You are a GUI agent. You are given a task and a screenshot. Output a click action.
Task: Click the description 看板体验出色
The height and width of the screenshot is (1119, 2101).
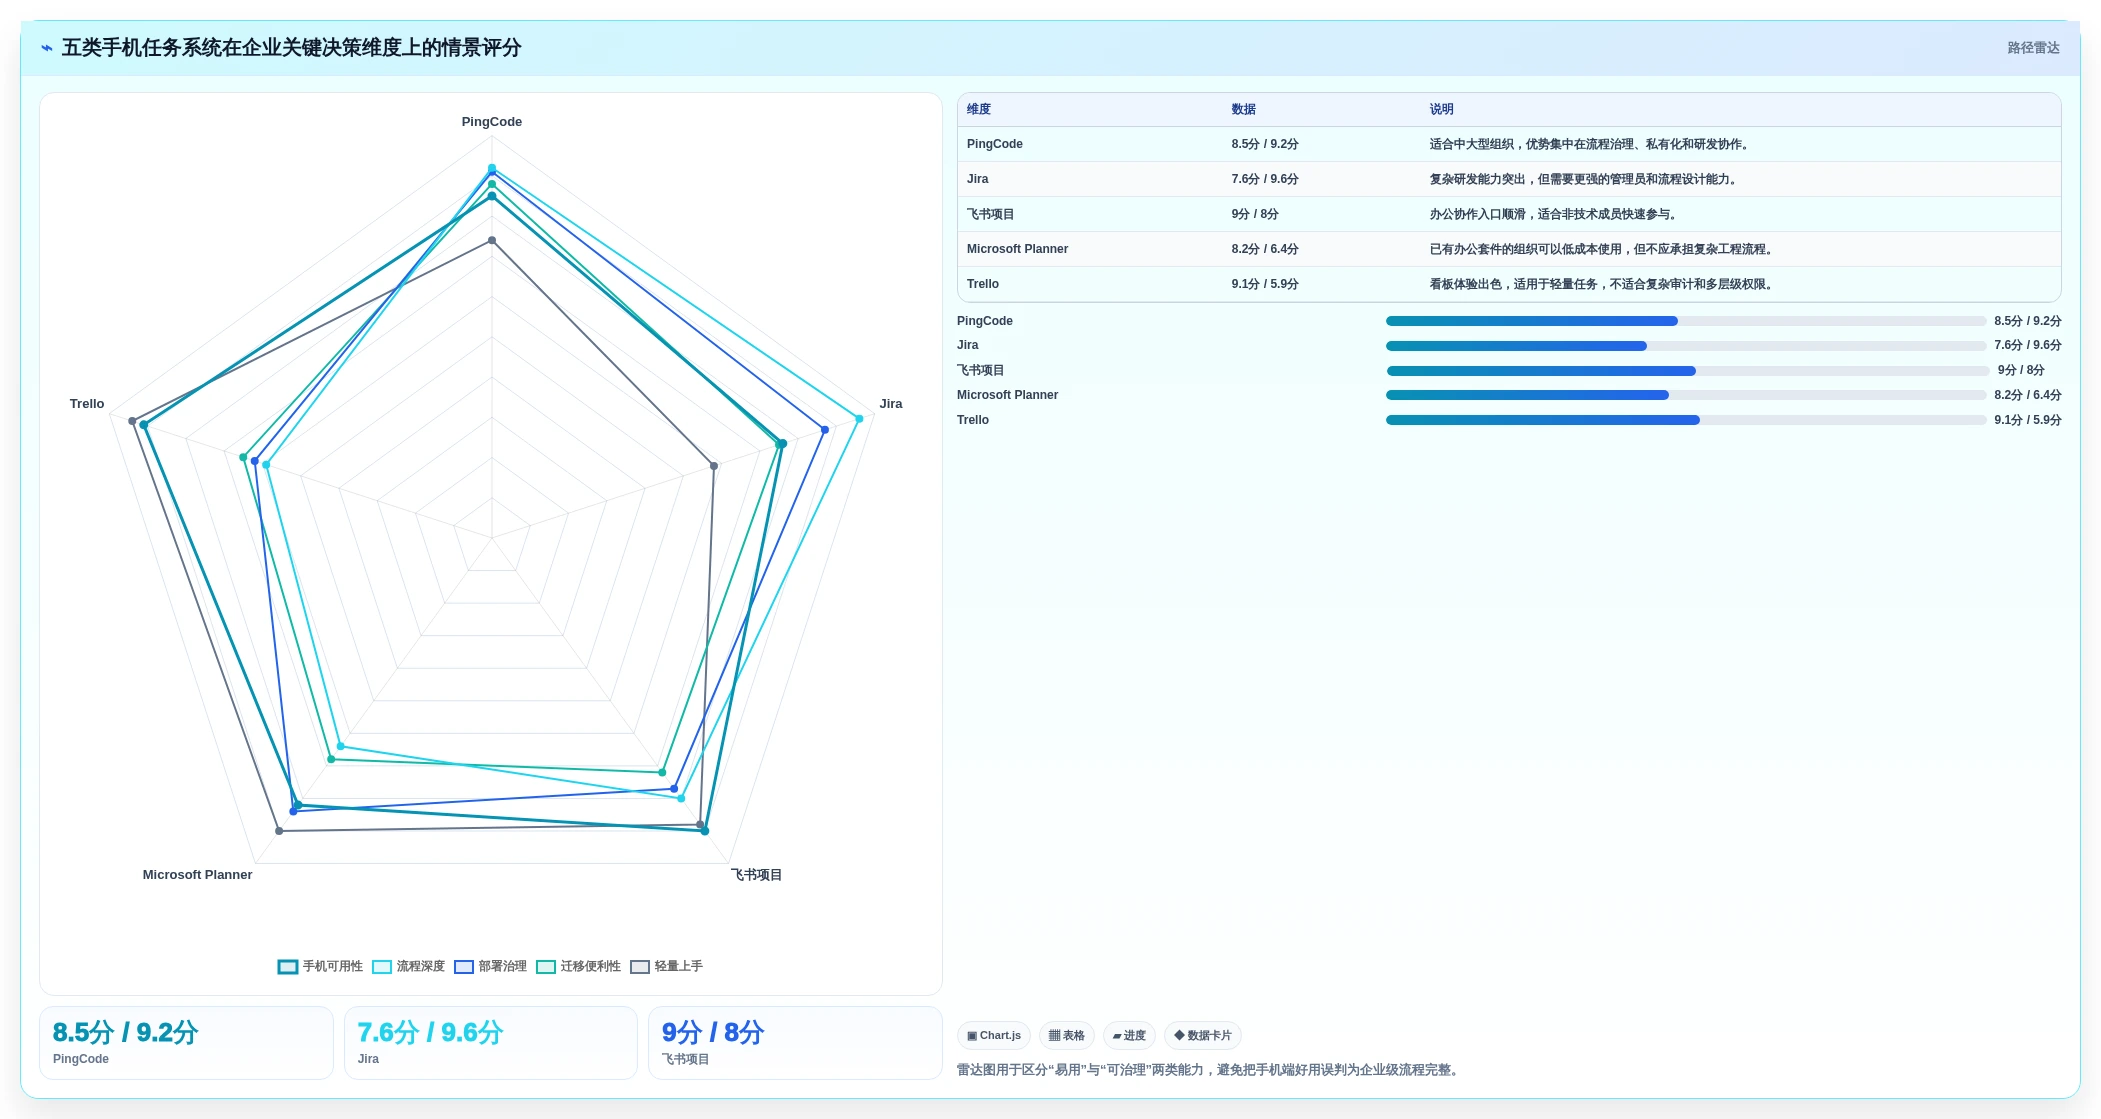[x=1603, y=284]
